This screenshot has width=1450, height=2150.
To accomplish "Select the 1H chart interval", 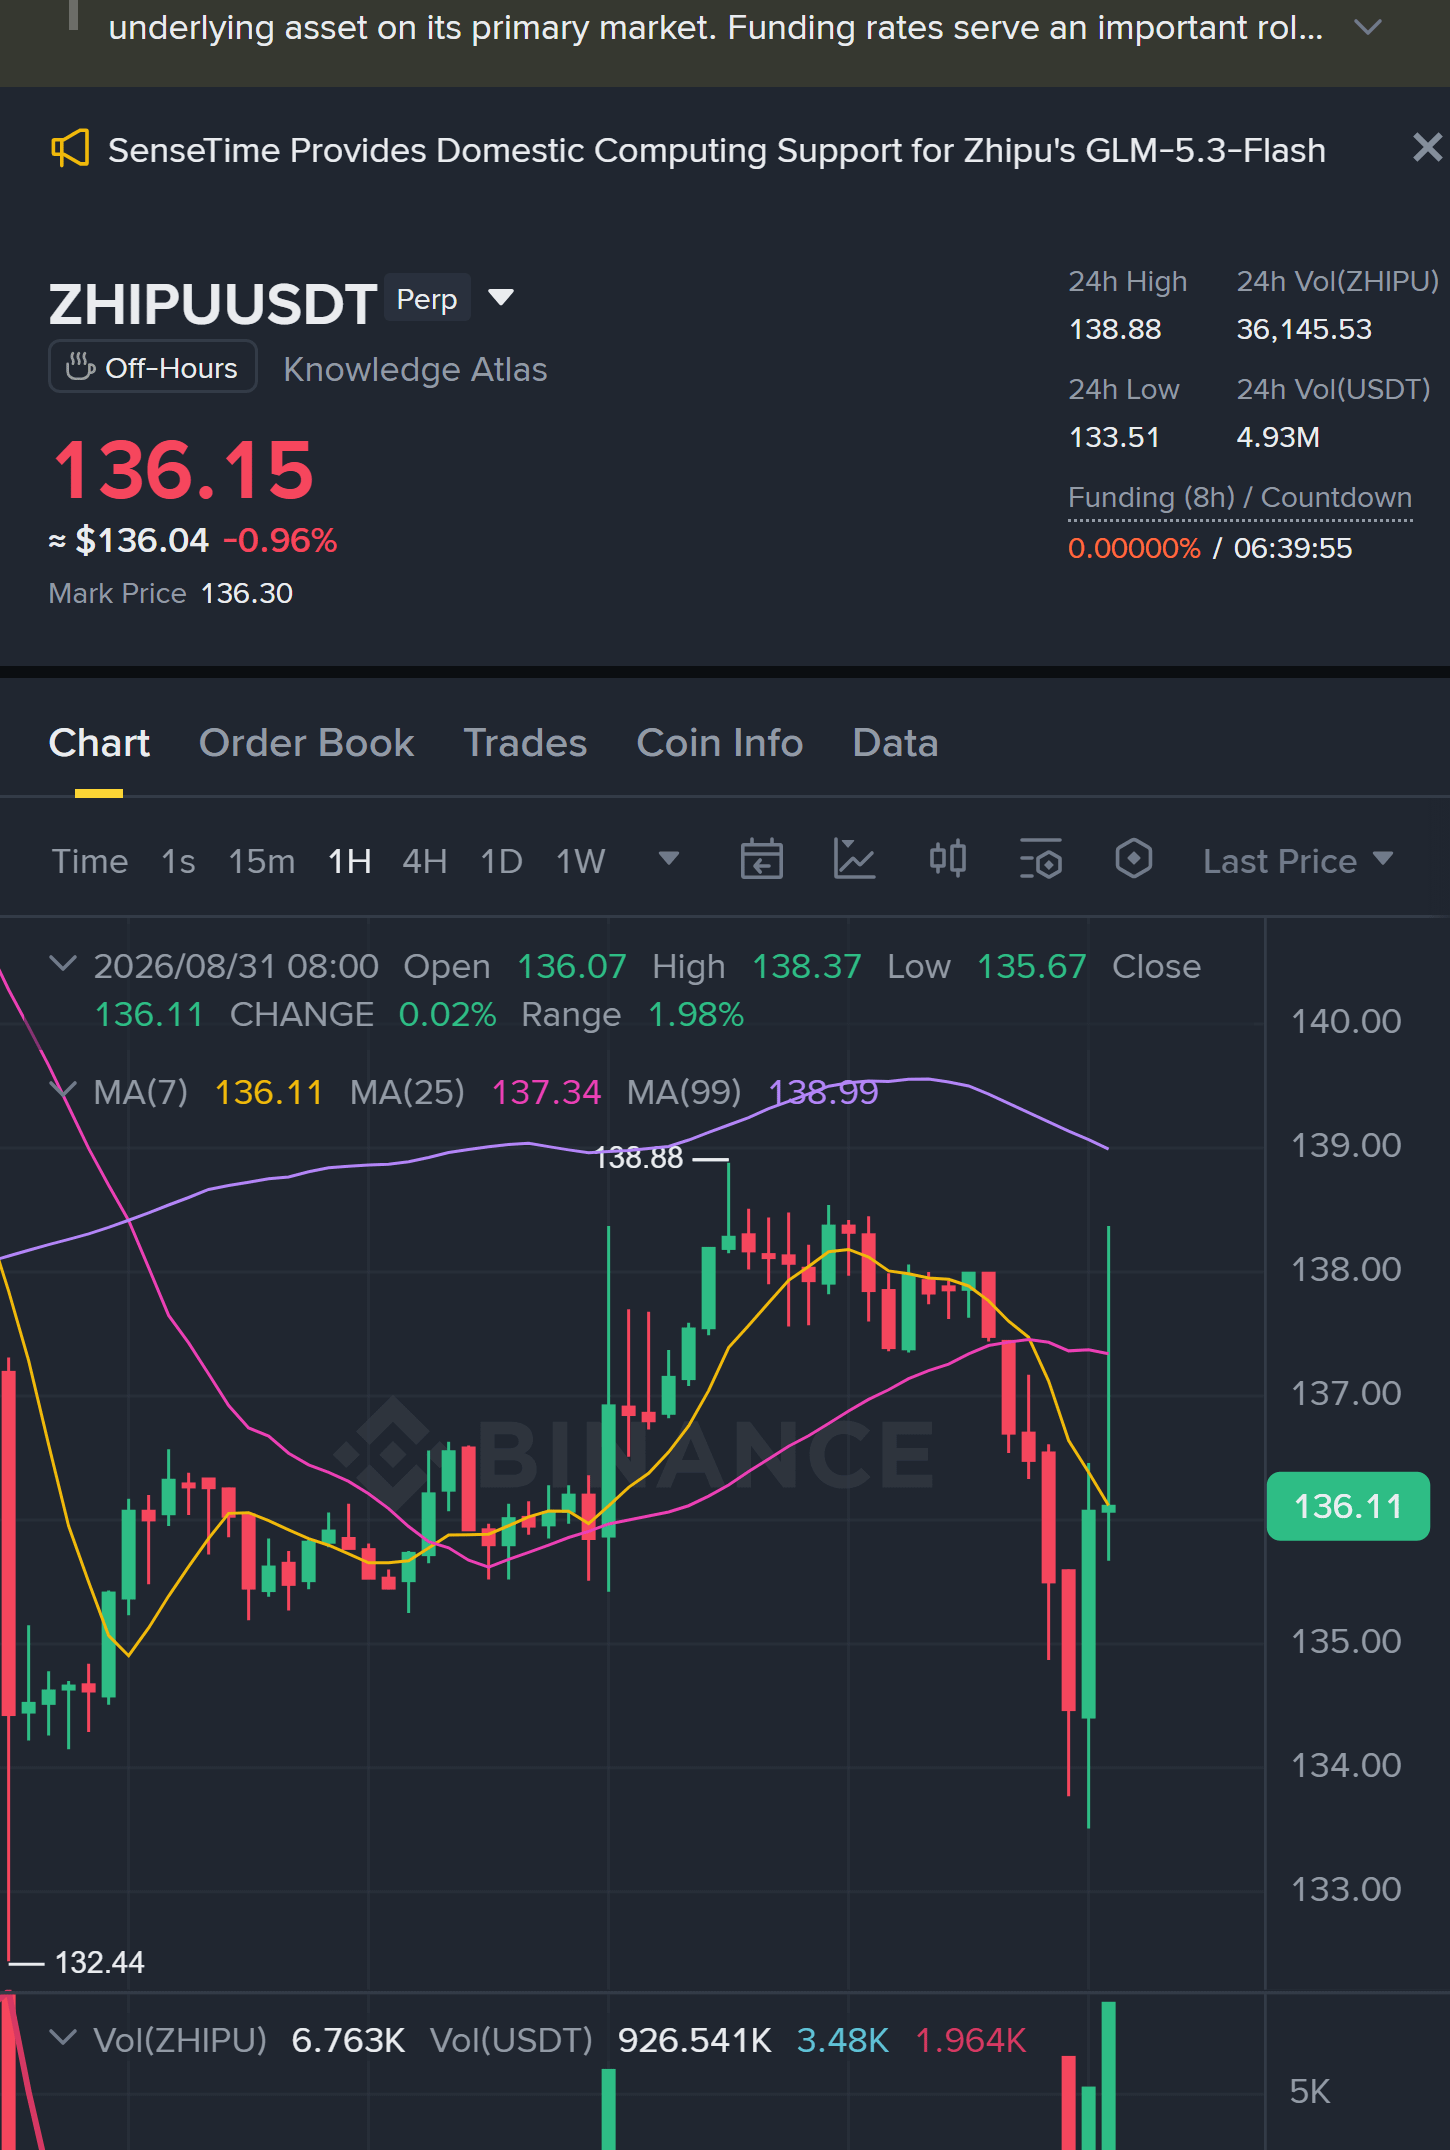I will pyautogui.click(x=350, y=861).
